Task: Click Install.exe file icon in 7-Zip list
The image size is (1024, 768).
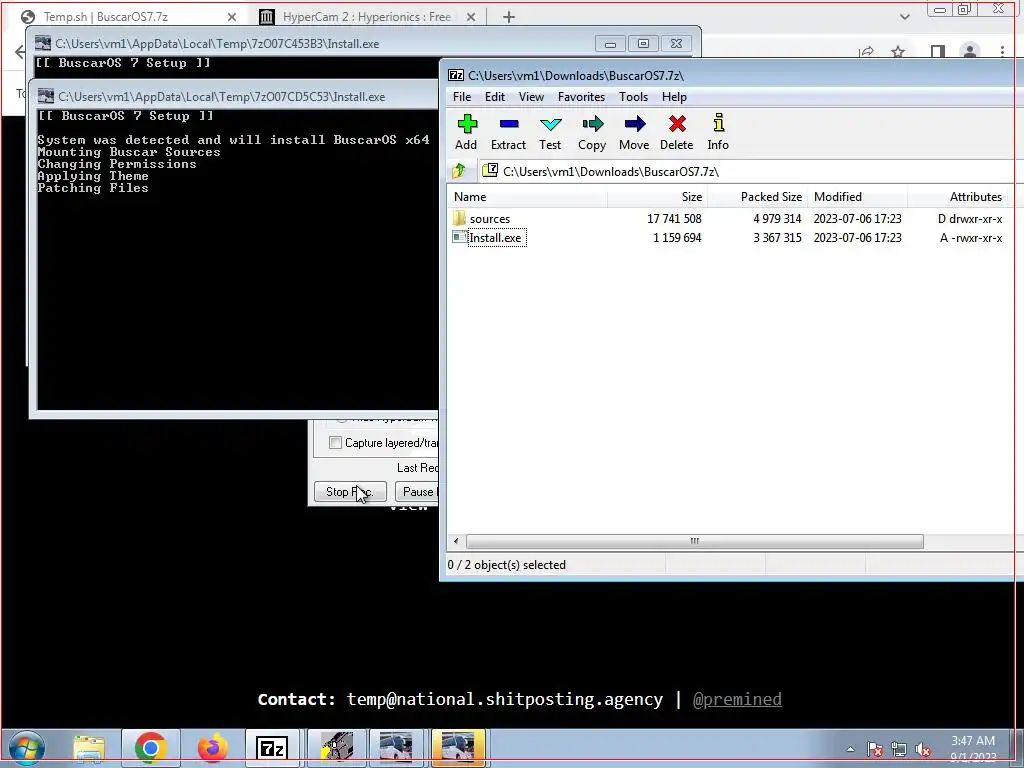Action: point(460,237)
